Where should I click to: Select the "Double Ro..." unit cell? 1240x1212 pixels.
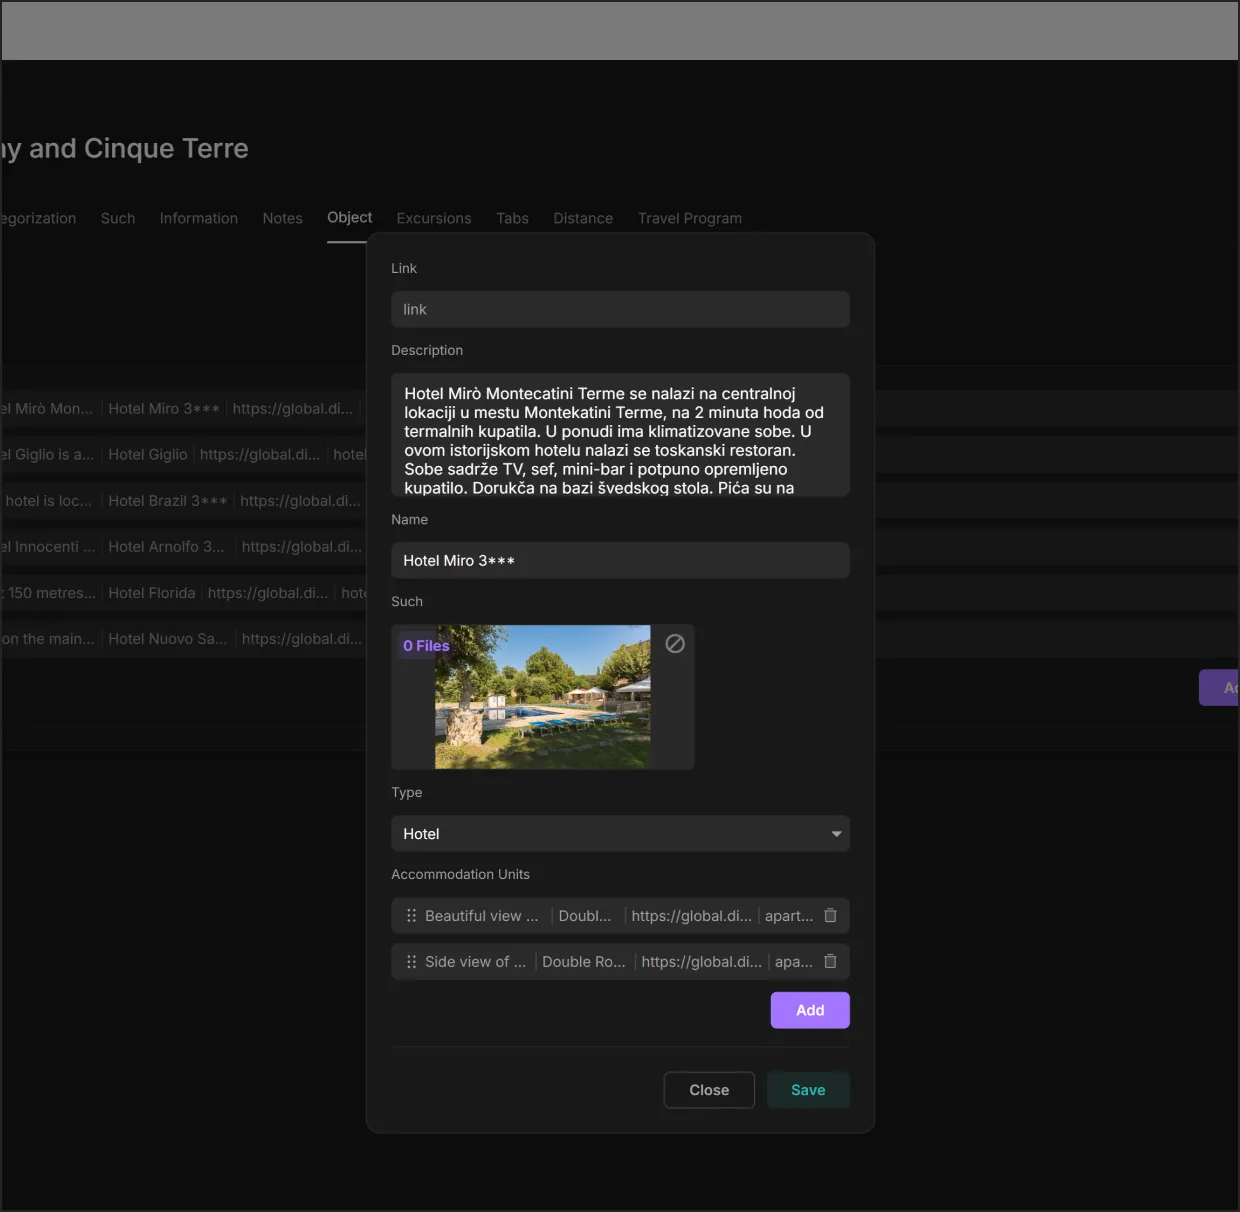tap(583, 962)
